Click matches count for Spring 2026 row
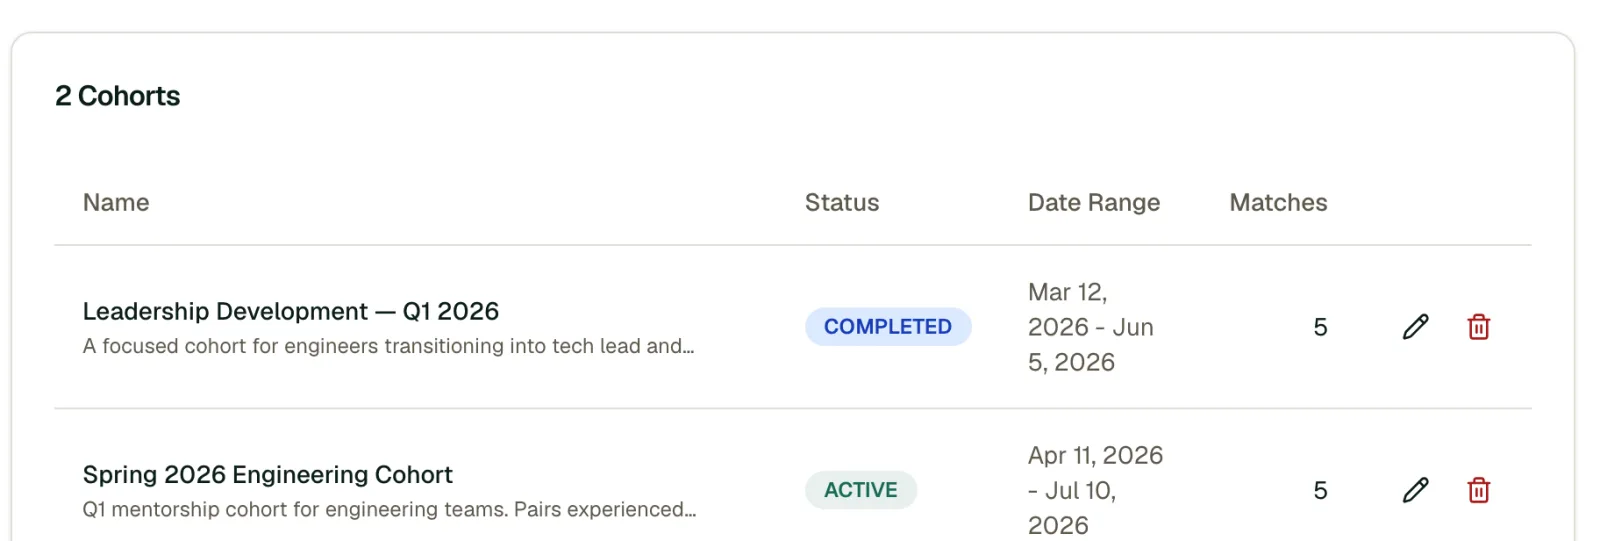 pyautogui.click(x=1320, y=490)
